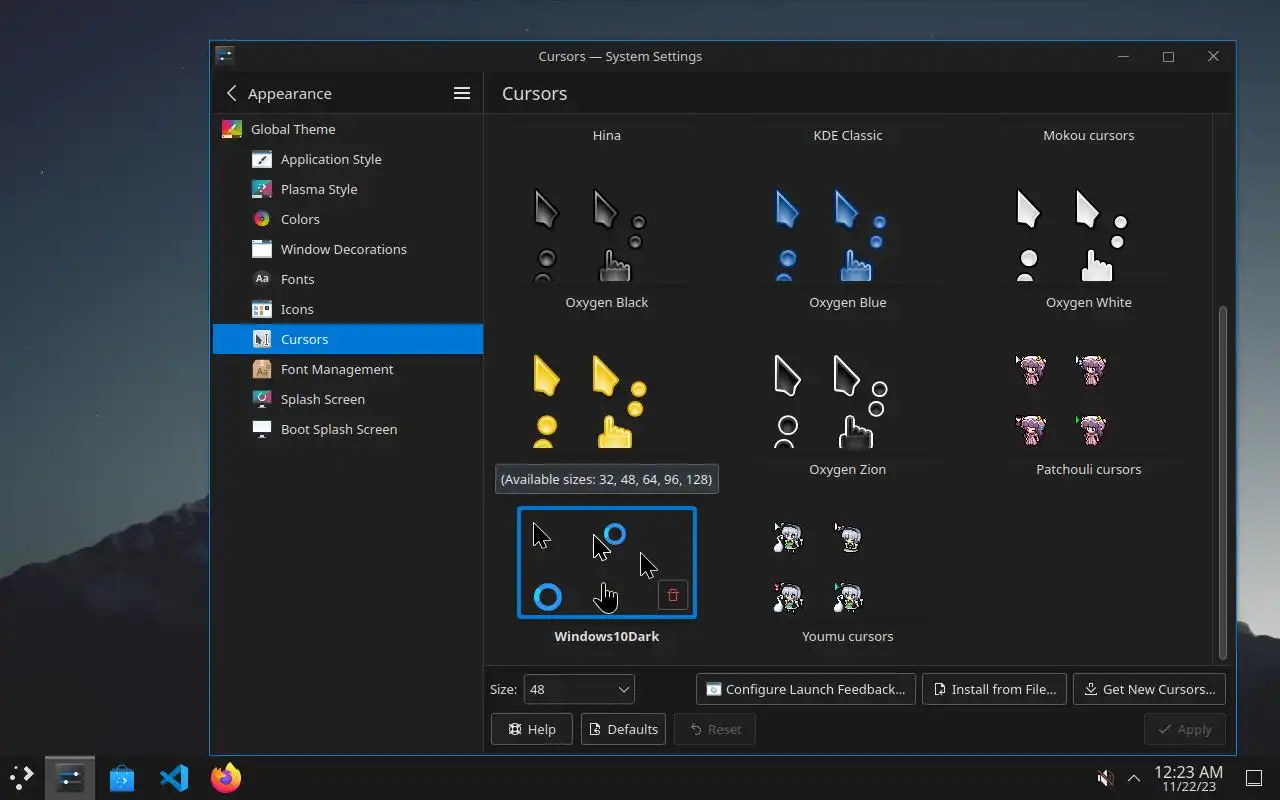Image resolution: width=1280 pixels, height=800 pixels.
Task: Open the Window Decorations icon
Action: pos(262,249)
